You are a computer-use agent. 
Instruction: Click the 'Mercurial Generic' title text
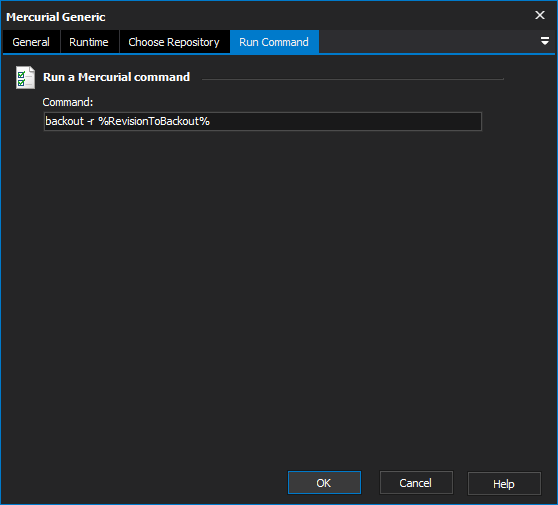(x=56, y=17)
